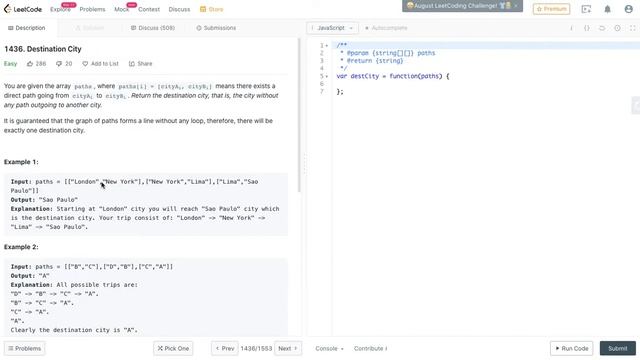
Task: Click the title 1436. Destination City
Action: (x=43, y=49)
